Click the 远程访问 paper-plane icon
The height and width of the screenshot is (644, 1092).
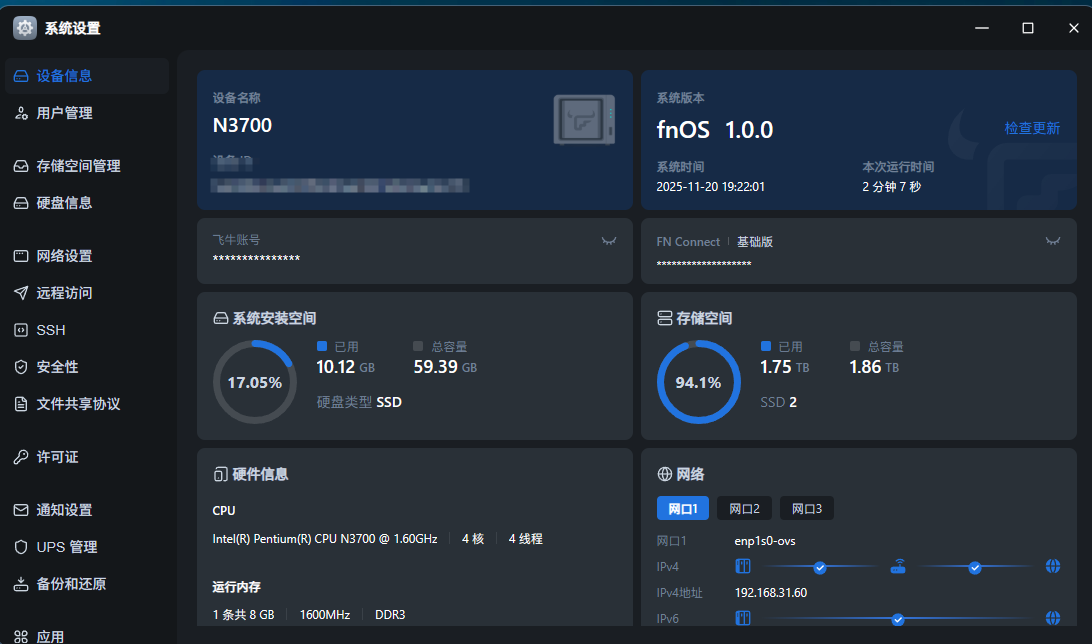coord(21,292)
